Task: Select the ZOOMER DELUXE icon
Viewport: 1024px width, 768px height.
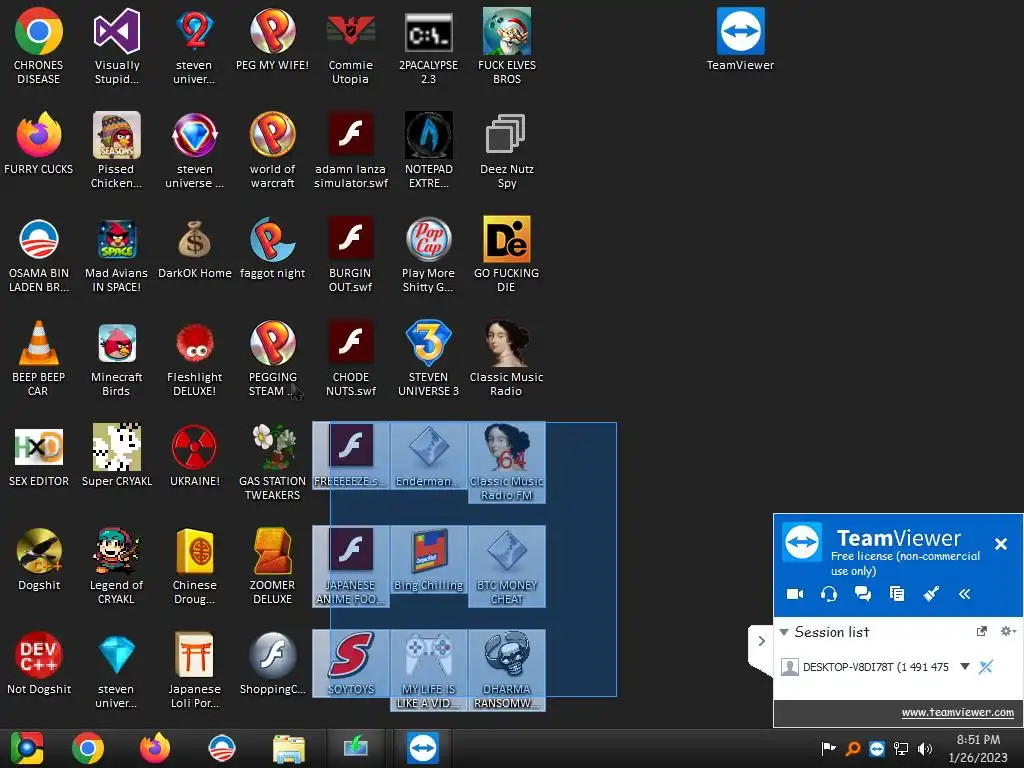Action: pos(272,566)
